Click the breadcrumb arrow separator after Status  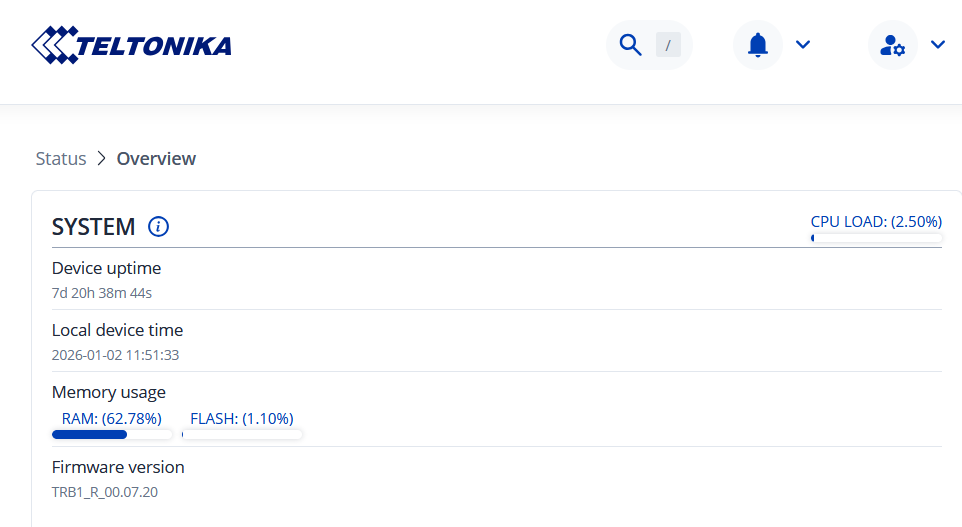[x=101, y=159]
